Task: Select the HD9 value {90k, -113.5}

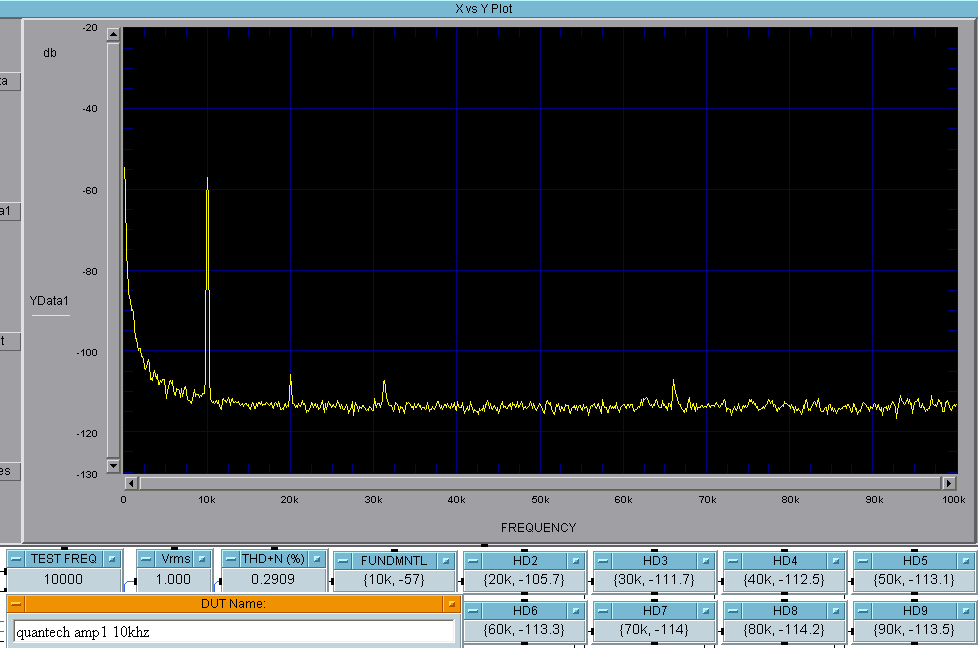Action: 914,630
